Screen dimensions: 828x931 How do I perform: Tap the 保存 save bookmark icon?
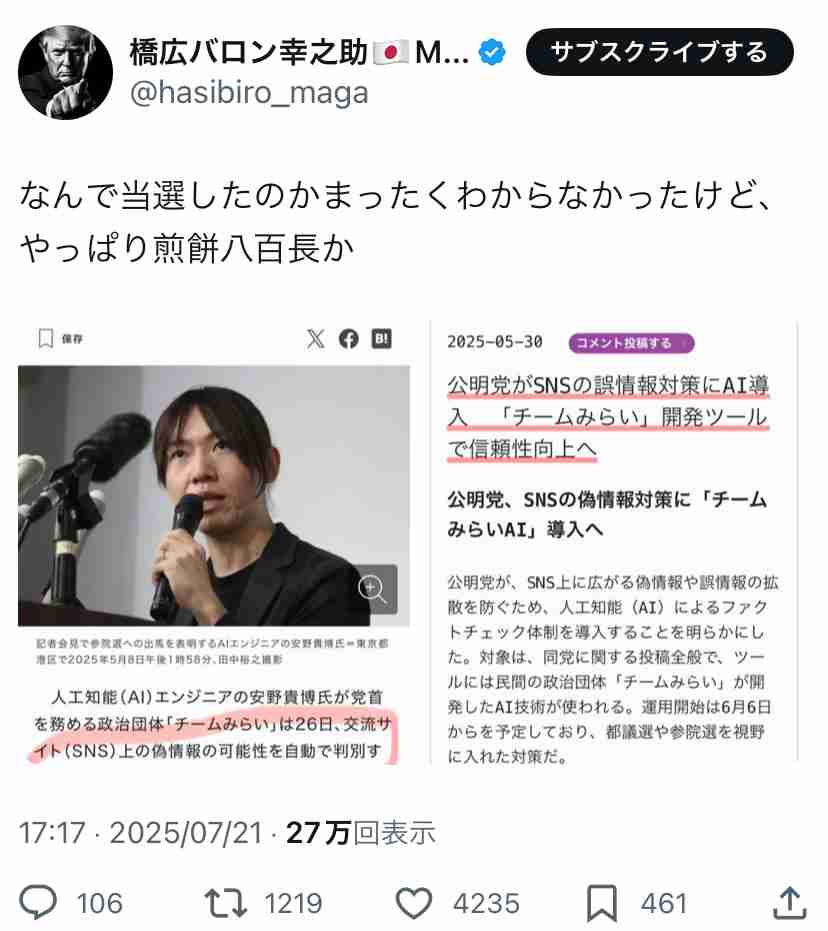(46, 339)
